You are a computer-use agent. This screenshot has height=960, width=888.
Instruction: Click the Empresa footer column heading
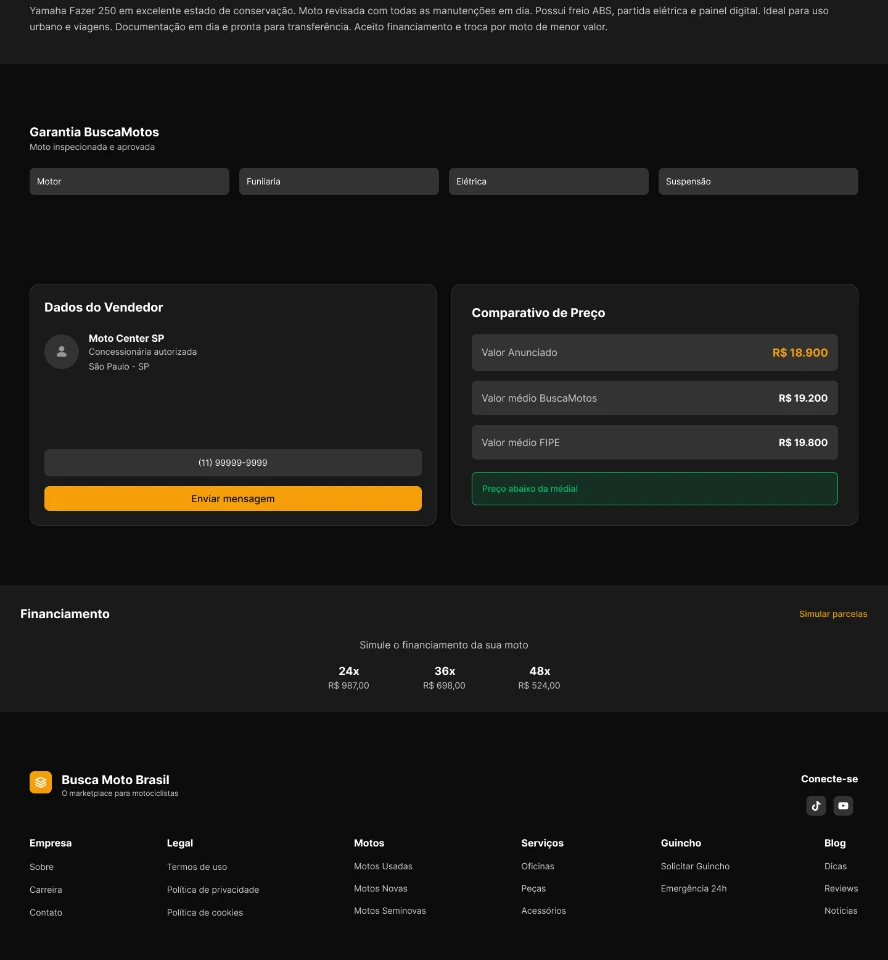(50, 843)
